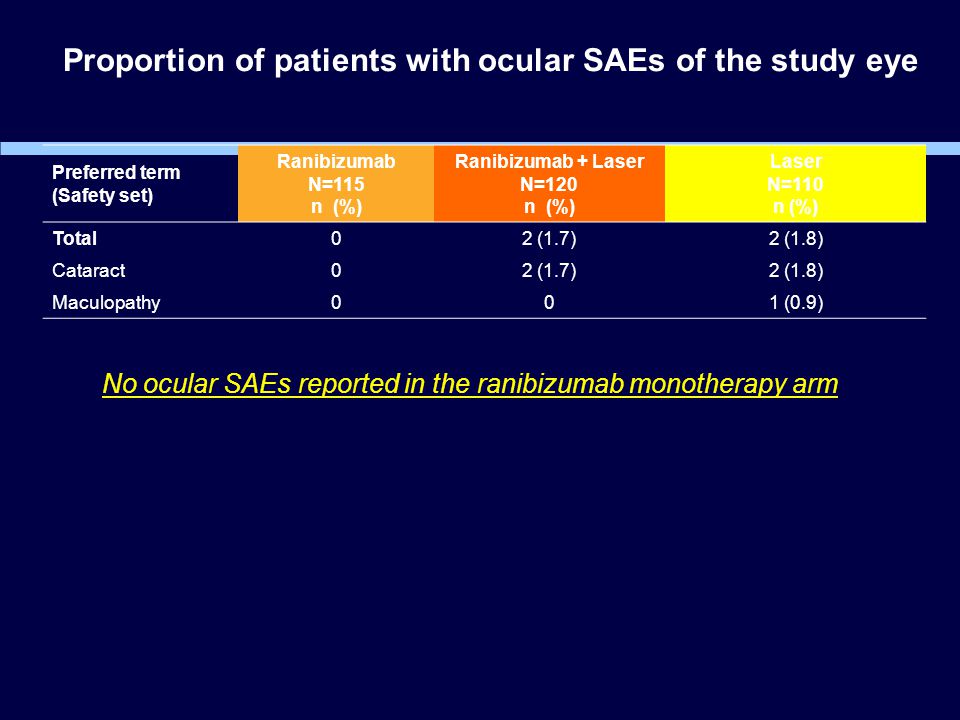Image resolution: width=960 pixels, height=720 pixels.
Task: Click Cataract 2 (1.8) cell in Laser column
Action: (796, 270)
